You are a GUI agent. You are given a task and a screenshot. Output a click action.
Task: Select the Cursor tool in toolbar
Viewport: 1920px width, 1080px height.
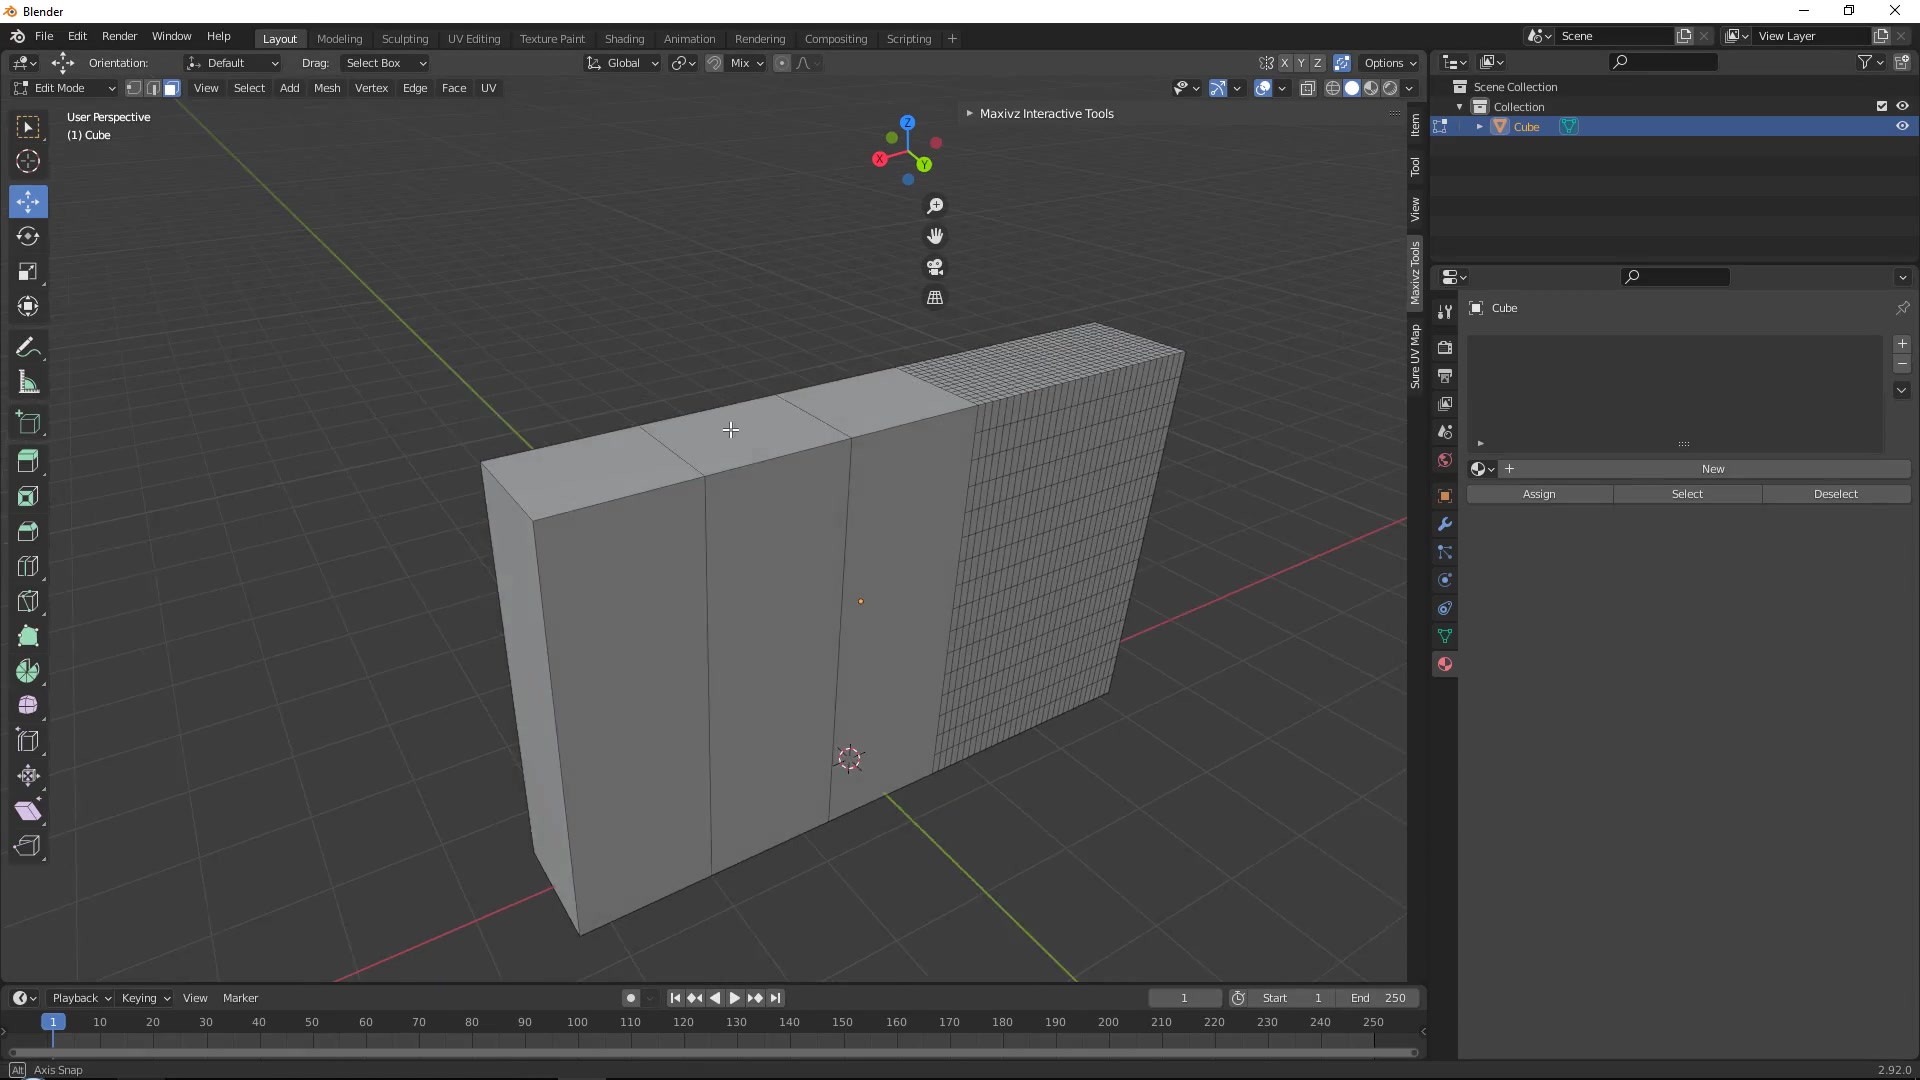(28, 161)
